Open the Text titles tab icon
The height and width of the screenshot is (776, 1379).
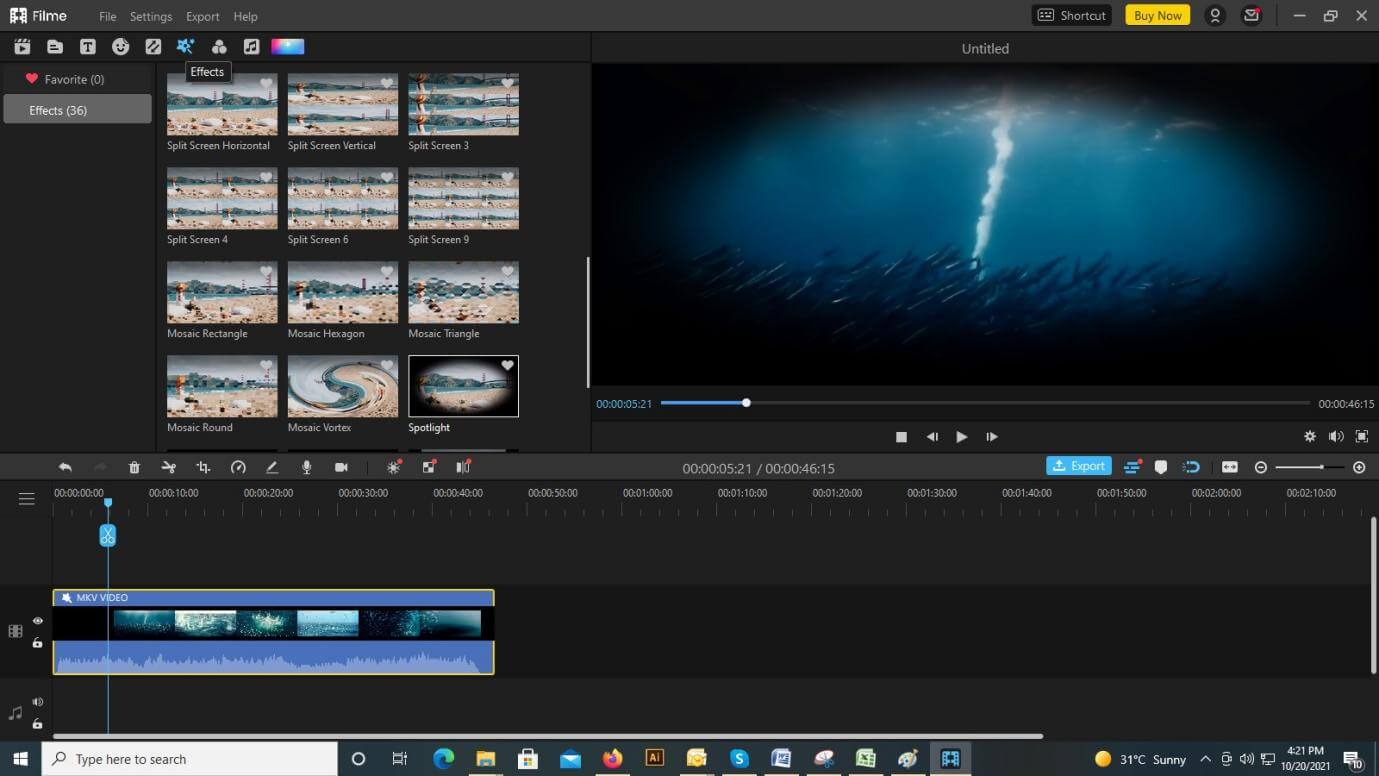tap(88, 46)
